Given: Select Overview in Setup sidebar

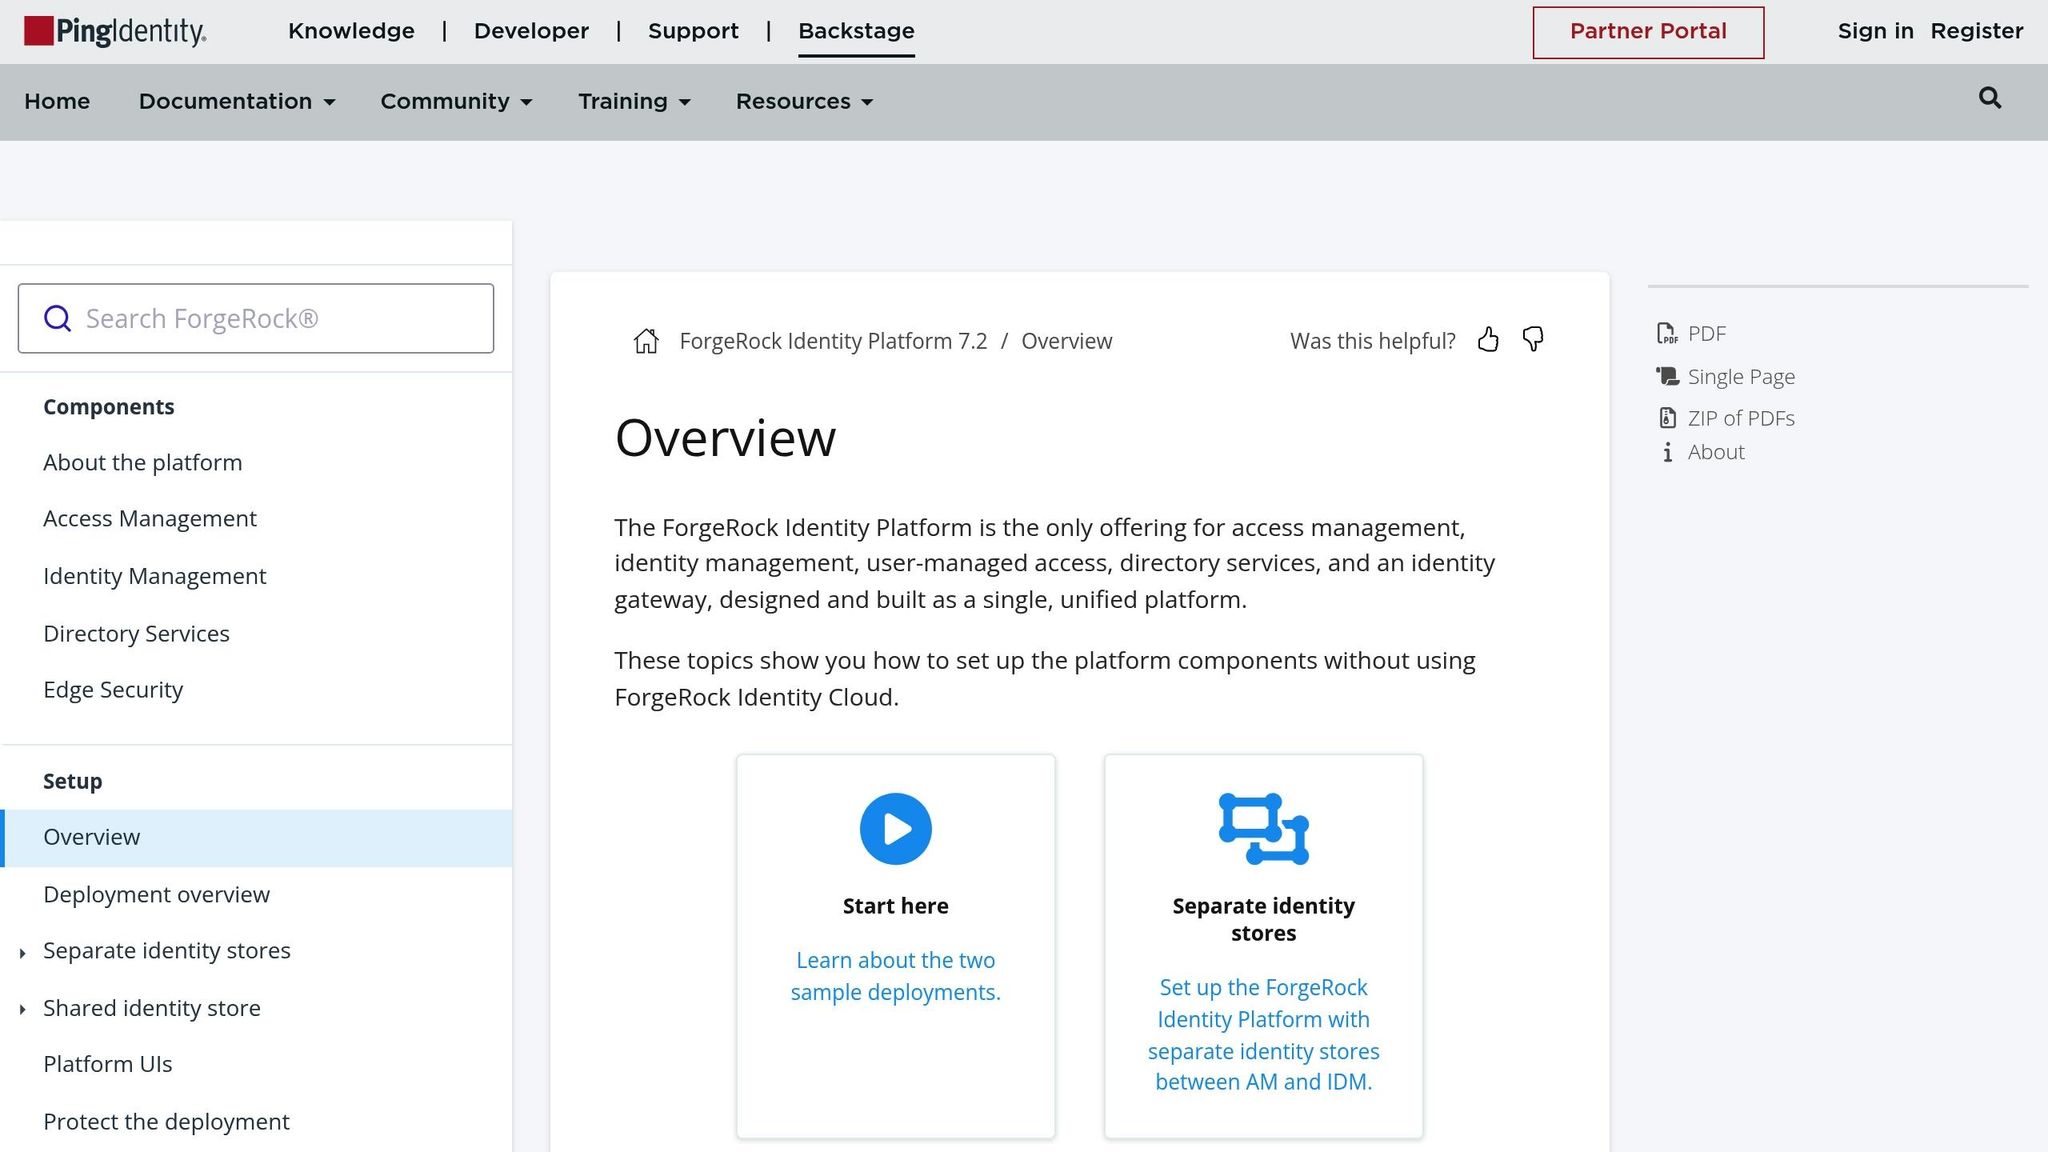Looking at the screenshot, I should click(x=256, y=838).
